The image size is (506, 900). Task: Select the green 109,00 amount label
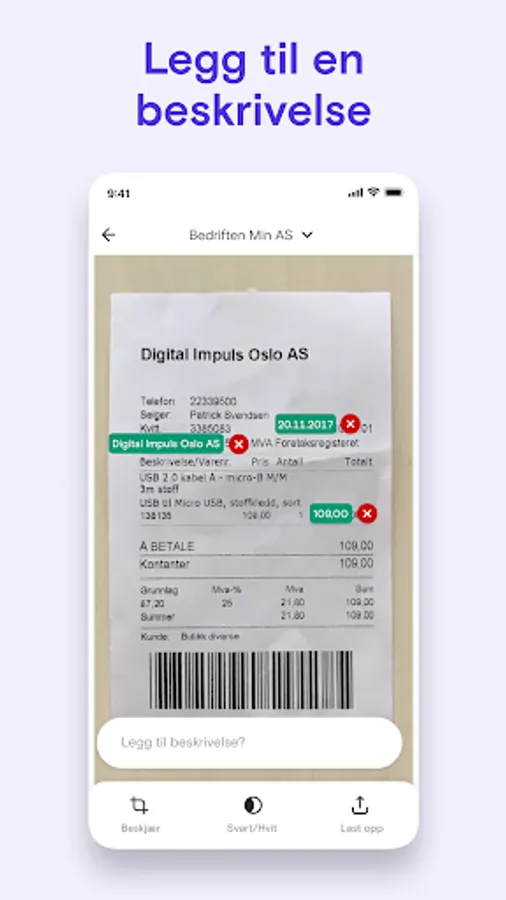331,513
